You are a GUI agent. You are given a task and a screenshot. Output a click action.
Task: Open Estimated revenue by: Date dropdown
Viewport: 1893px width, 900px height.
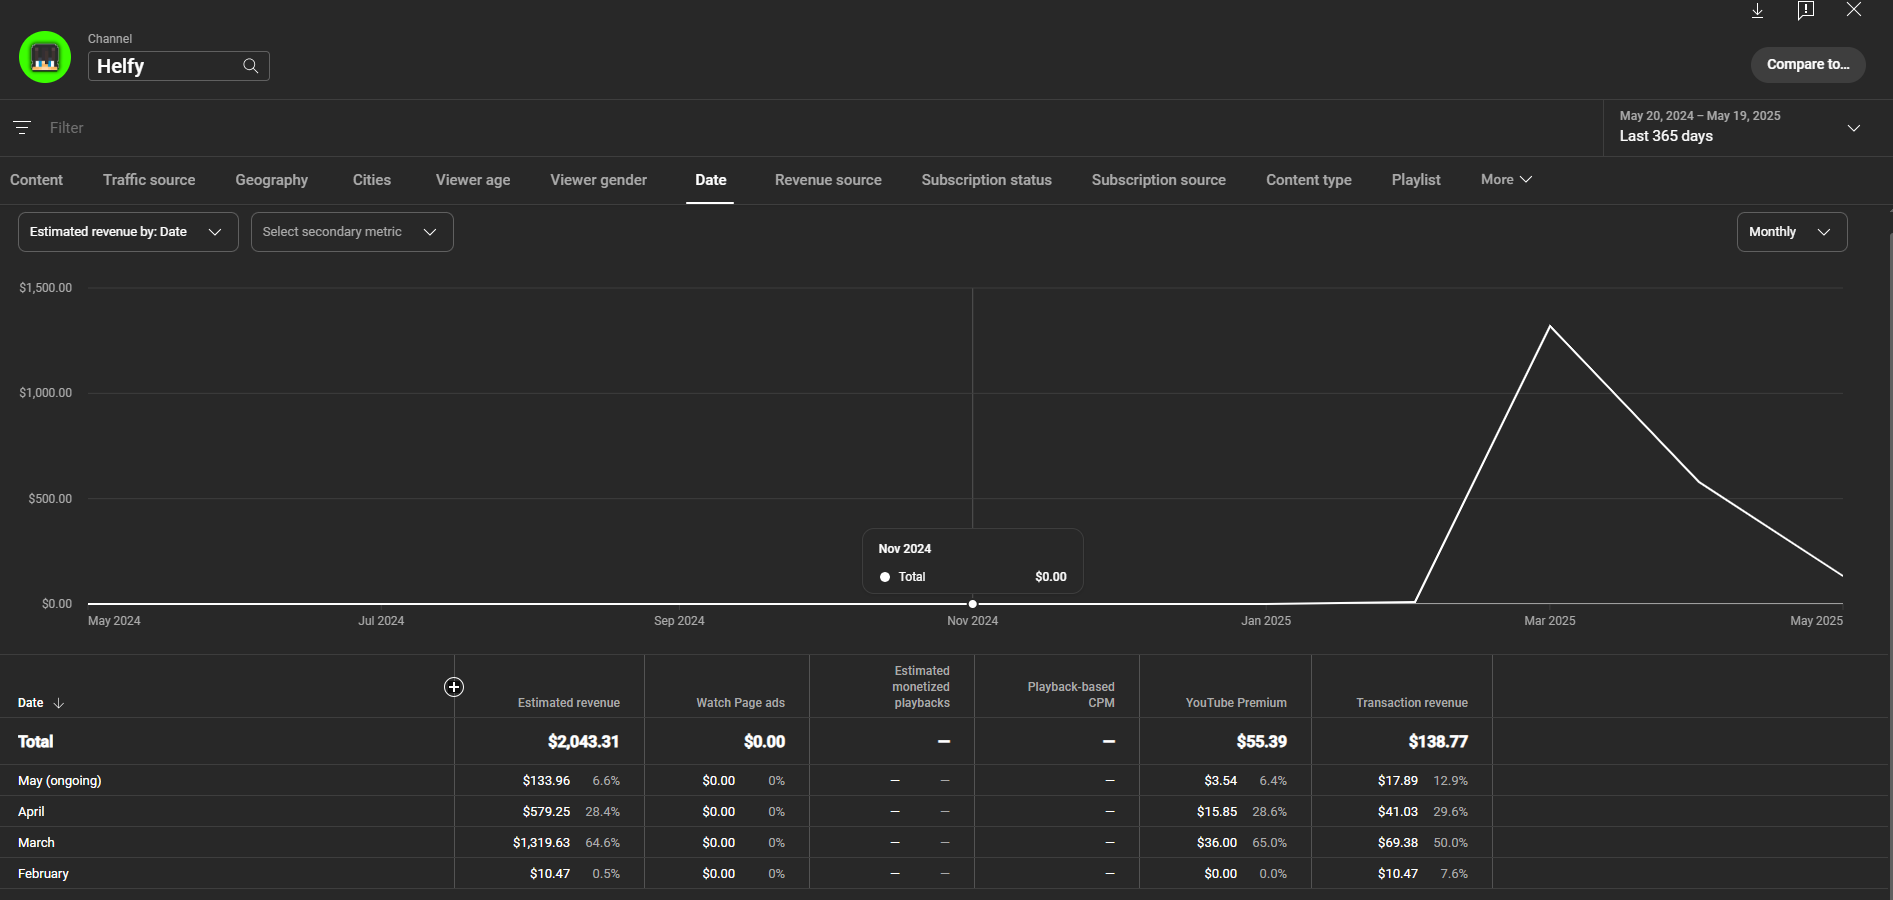[128, 232]
